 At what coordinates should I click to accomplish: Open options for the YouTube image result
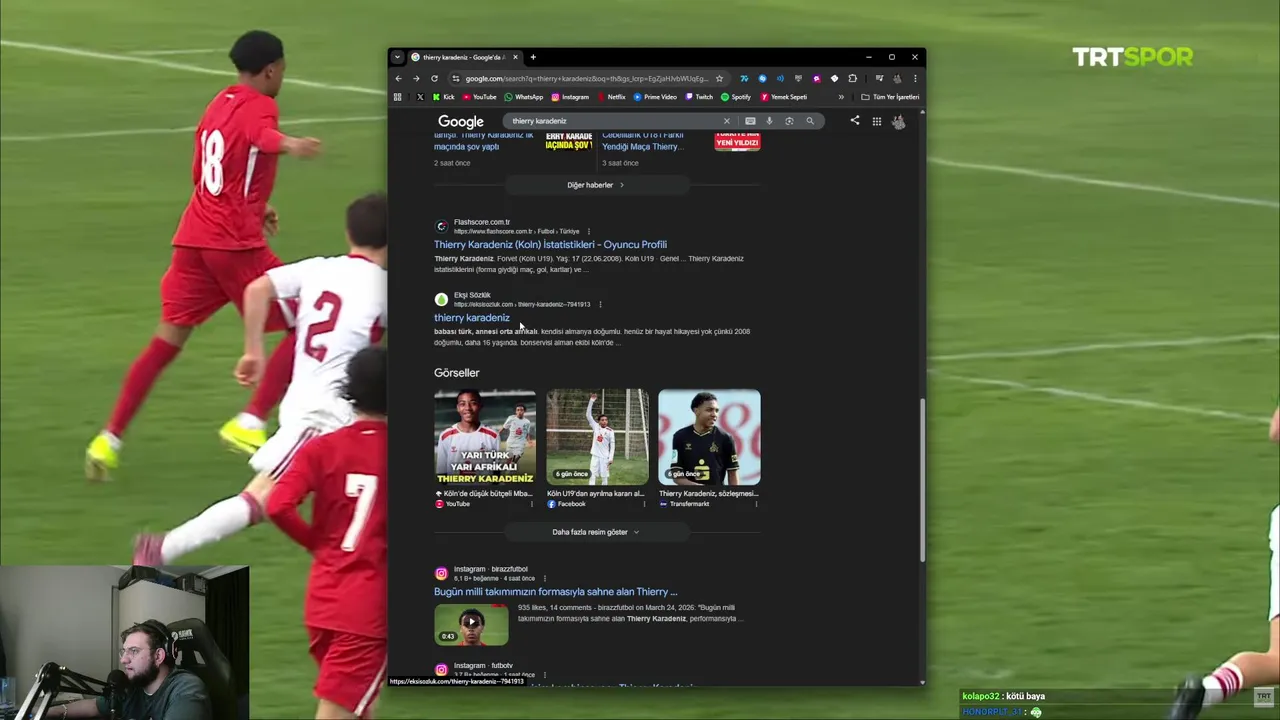tap(531, 504)
